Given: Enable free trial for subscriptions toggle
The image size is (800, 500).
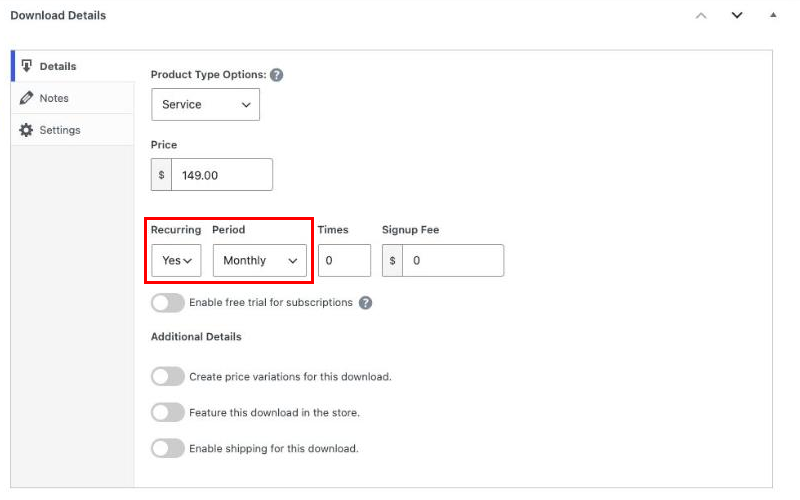Looking at the screenshot, I should [168, 303].
